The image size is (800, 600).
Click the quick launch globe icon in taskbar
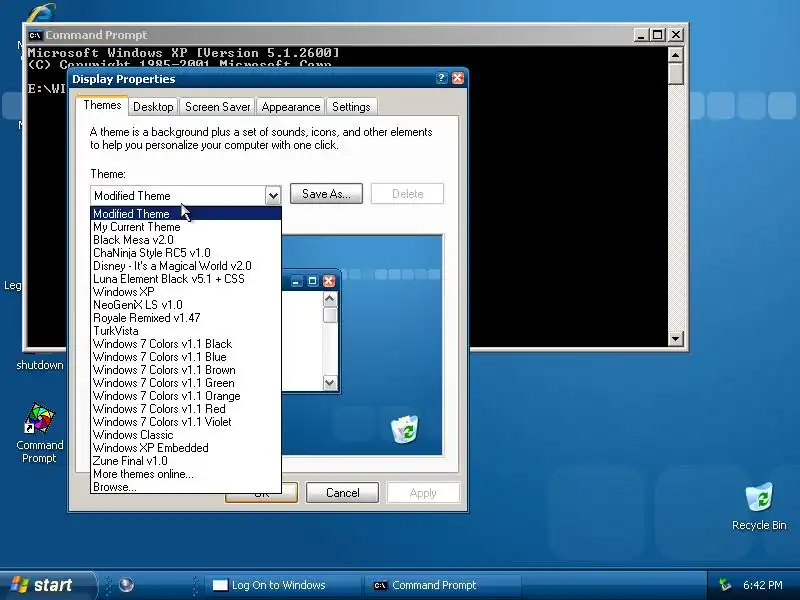coord(126,585)
